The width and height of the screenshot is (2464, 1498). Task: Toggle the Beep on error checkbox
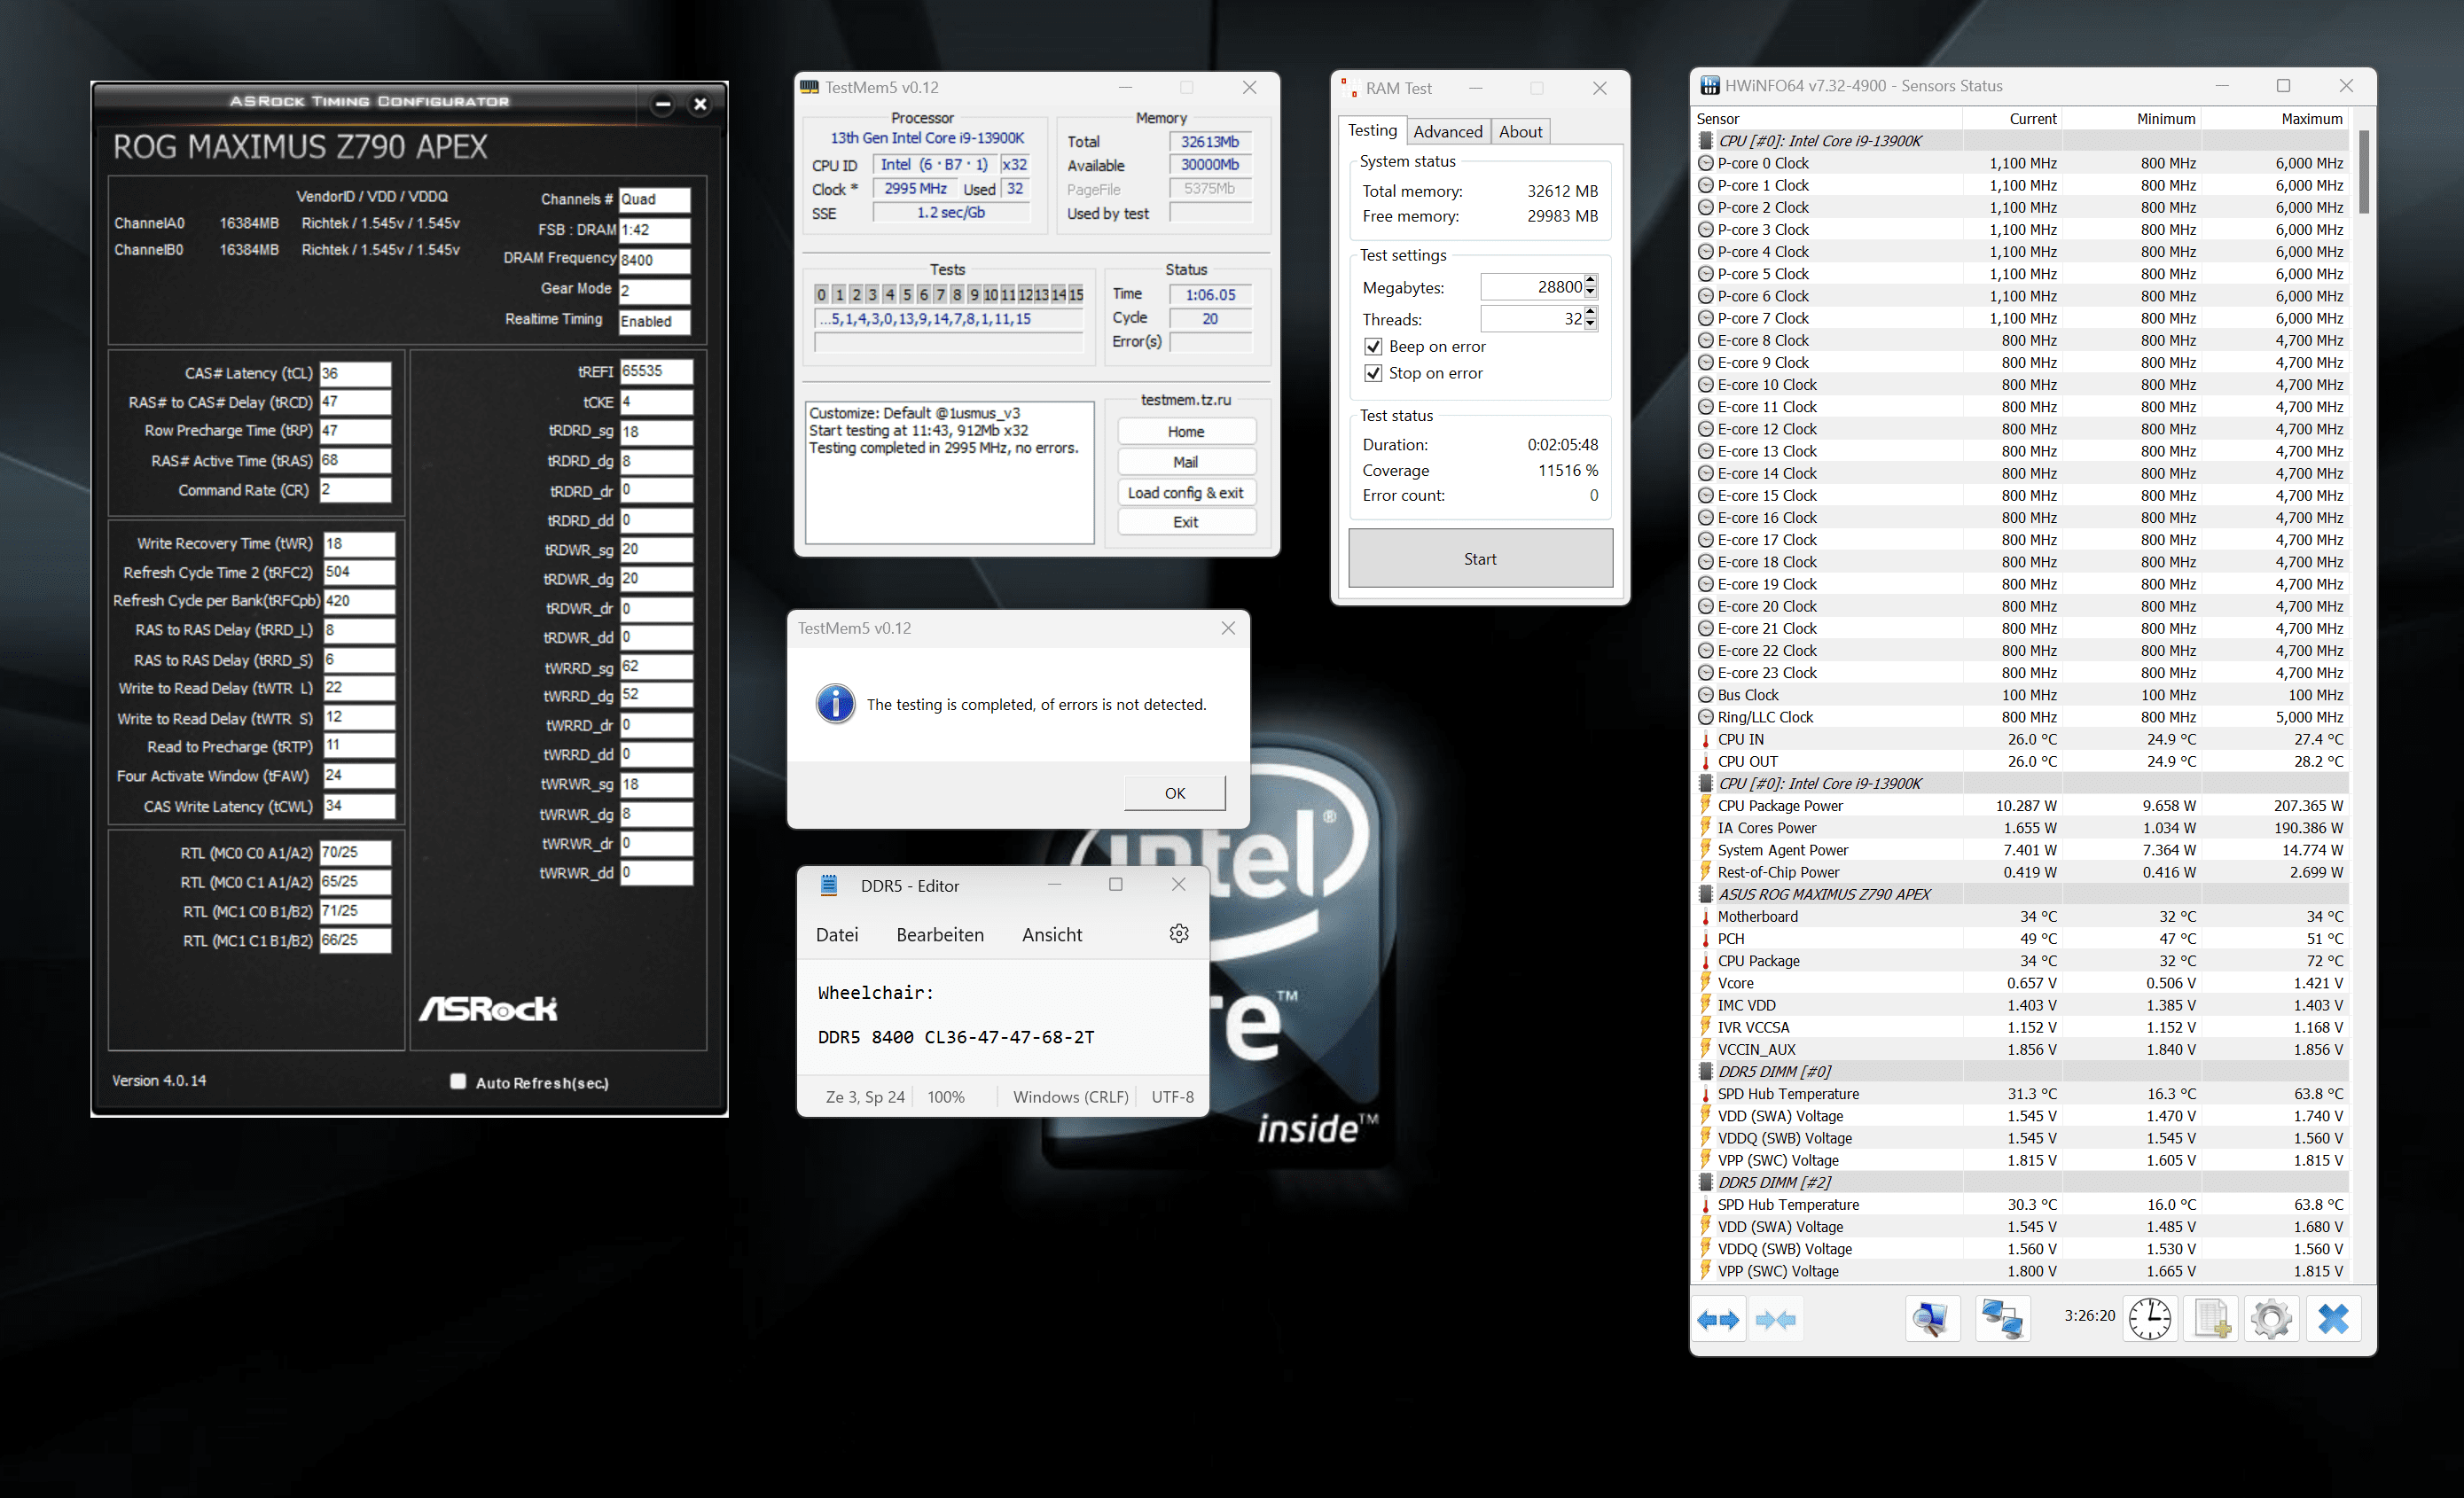(1374, 347)
